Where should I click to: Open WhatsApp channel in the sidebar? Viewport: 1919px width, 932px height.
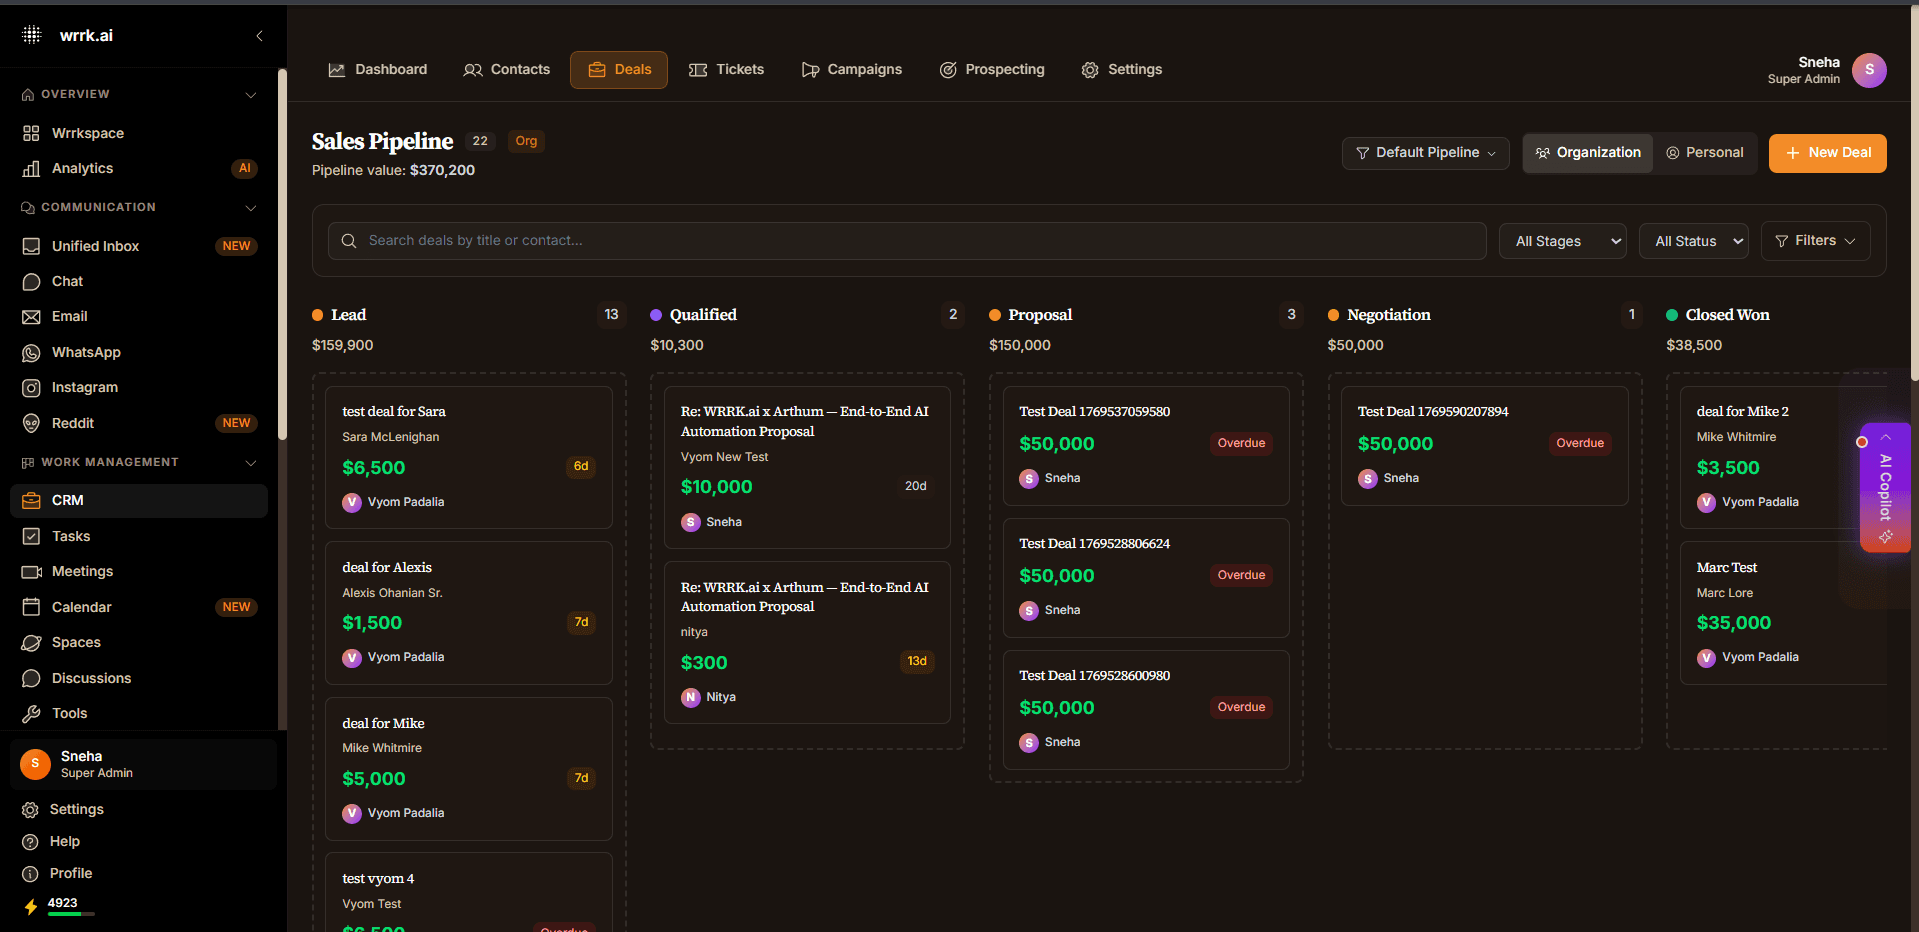[x=84, y=352]
